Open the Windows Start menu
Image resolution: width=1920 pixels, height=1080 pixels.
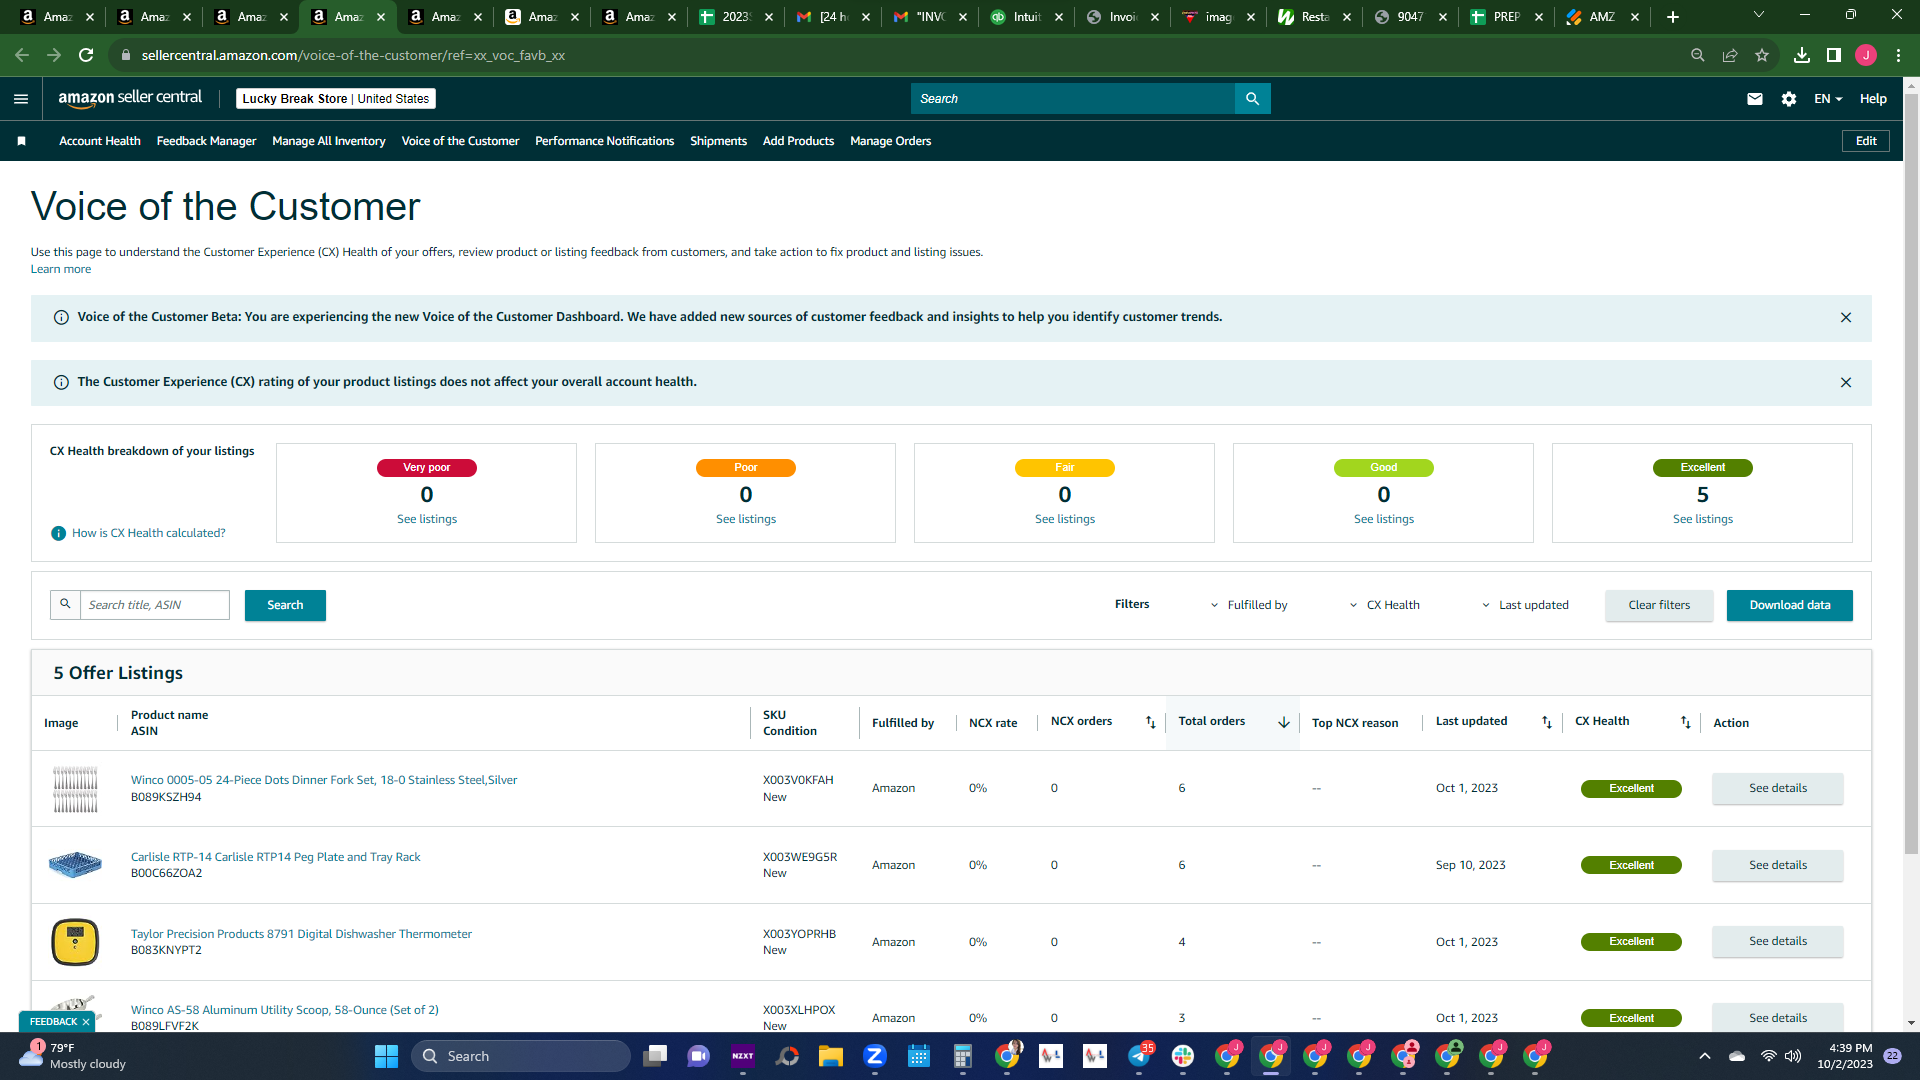(x=386, y=1056)
